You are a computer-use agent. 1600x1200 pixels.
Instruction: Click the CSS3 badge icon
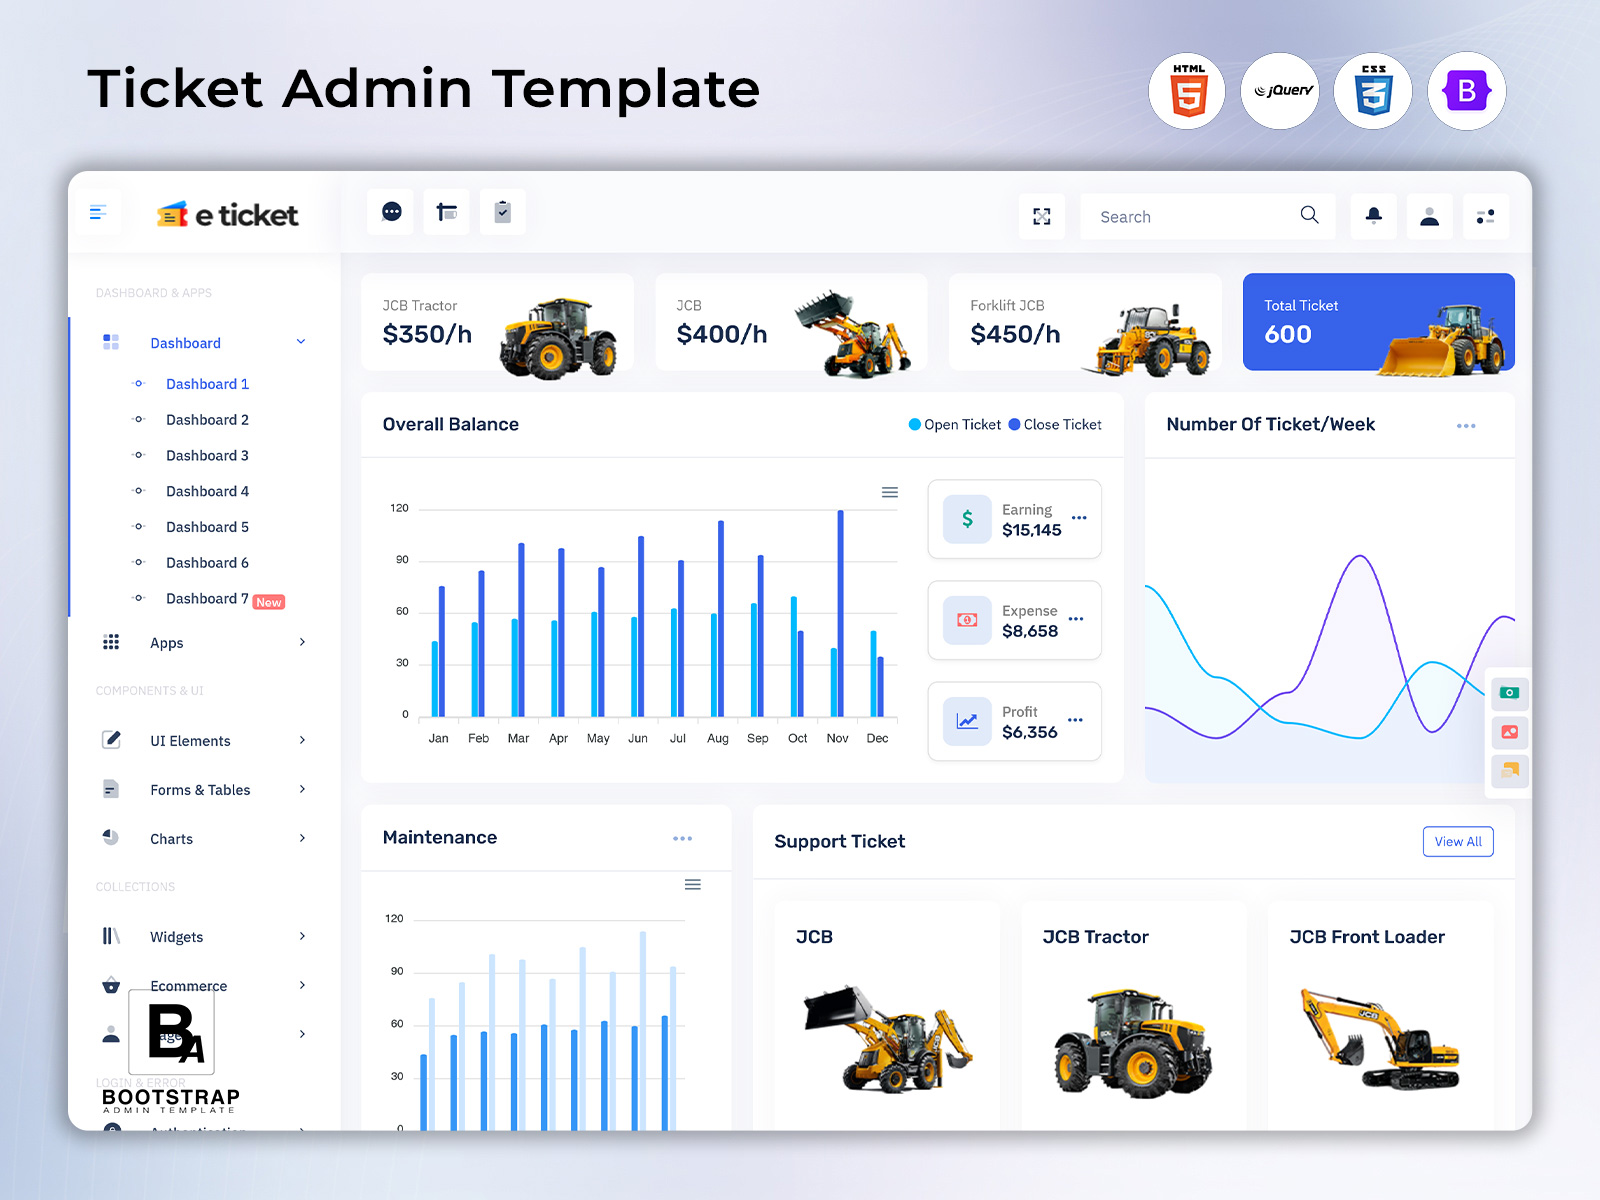click(1374, 91)
